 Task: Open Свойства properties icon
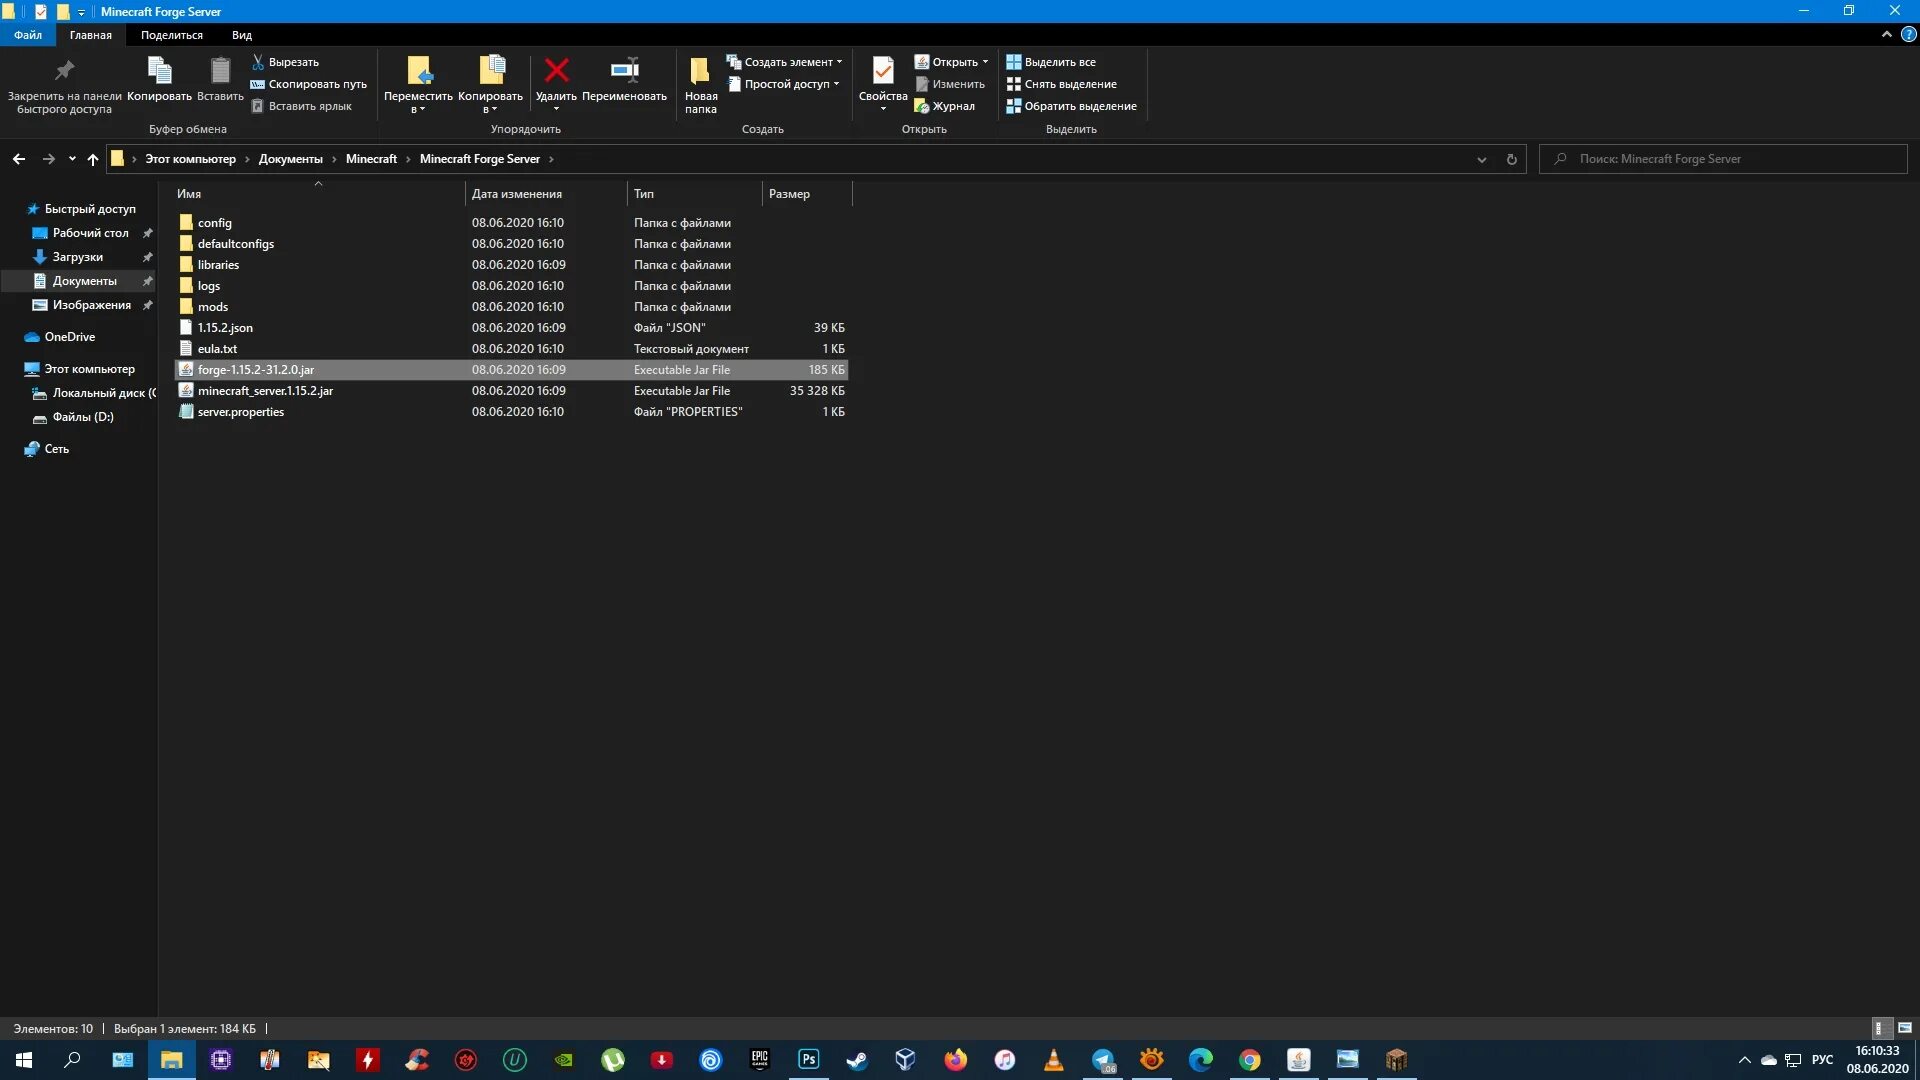(883, 71)
